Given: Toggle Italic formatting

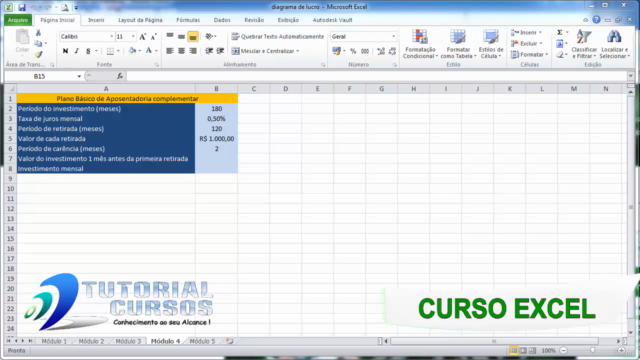Looking at the screenshot, I should click(76, 51).
